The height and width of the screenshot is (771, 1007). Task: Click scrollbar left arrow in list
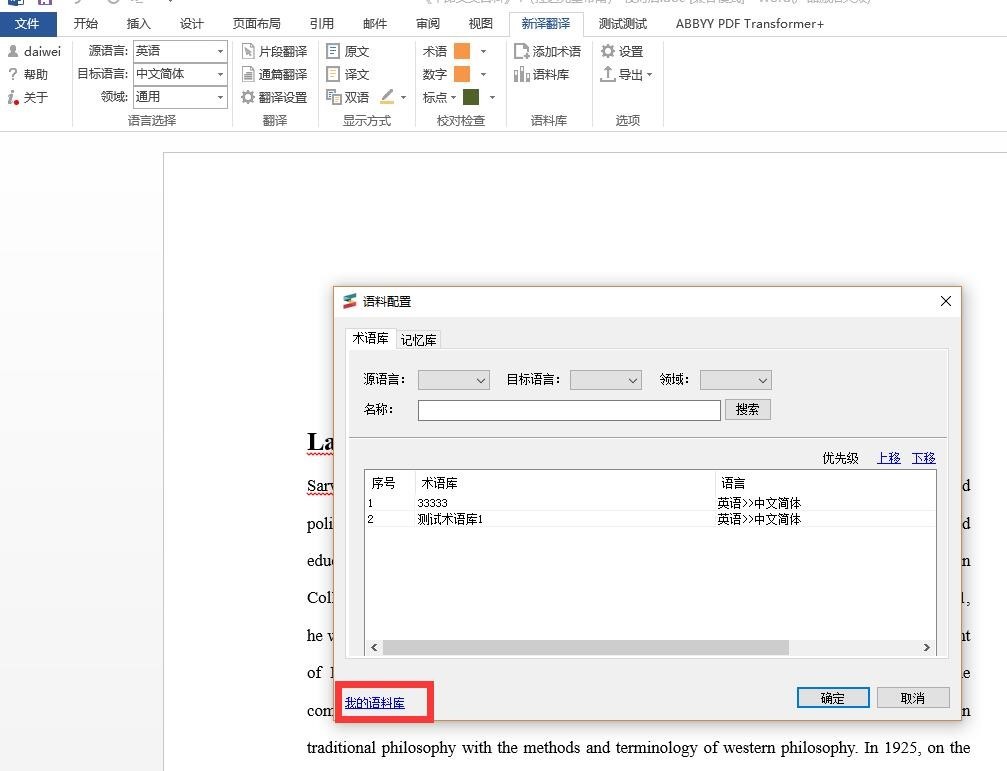tap(374, 647)
